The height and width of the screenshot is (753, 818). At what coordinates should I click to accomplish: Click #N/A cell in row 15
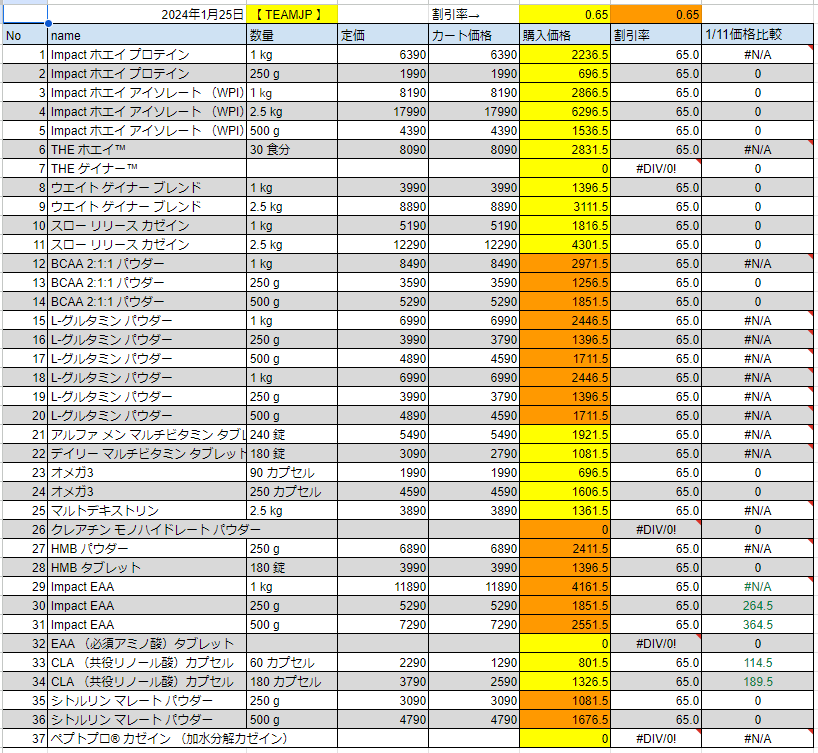(757, 320)
